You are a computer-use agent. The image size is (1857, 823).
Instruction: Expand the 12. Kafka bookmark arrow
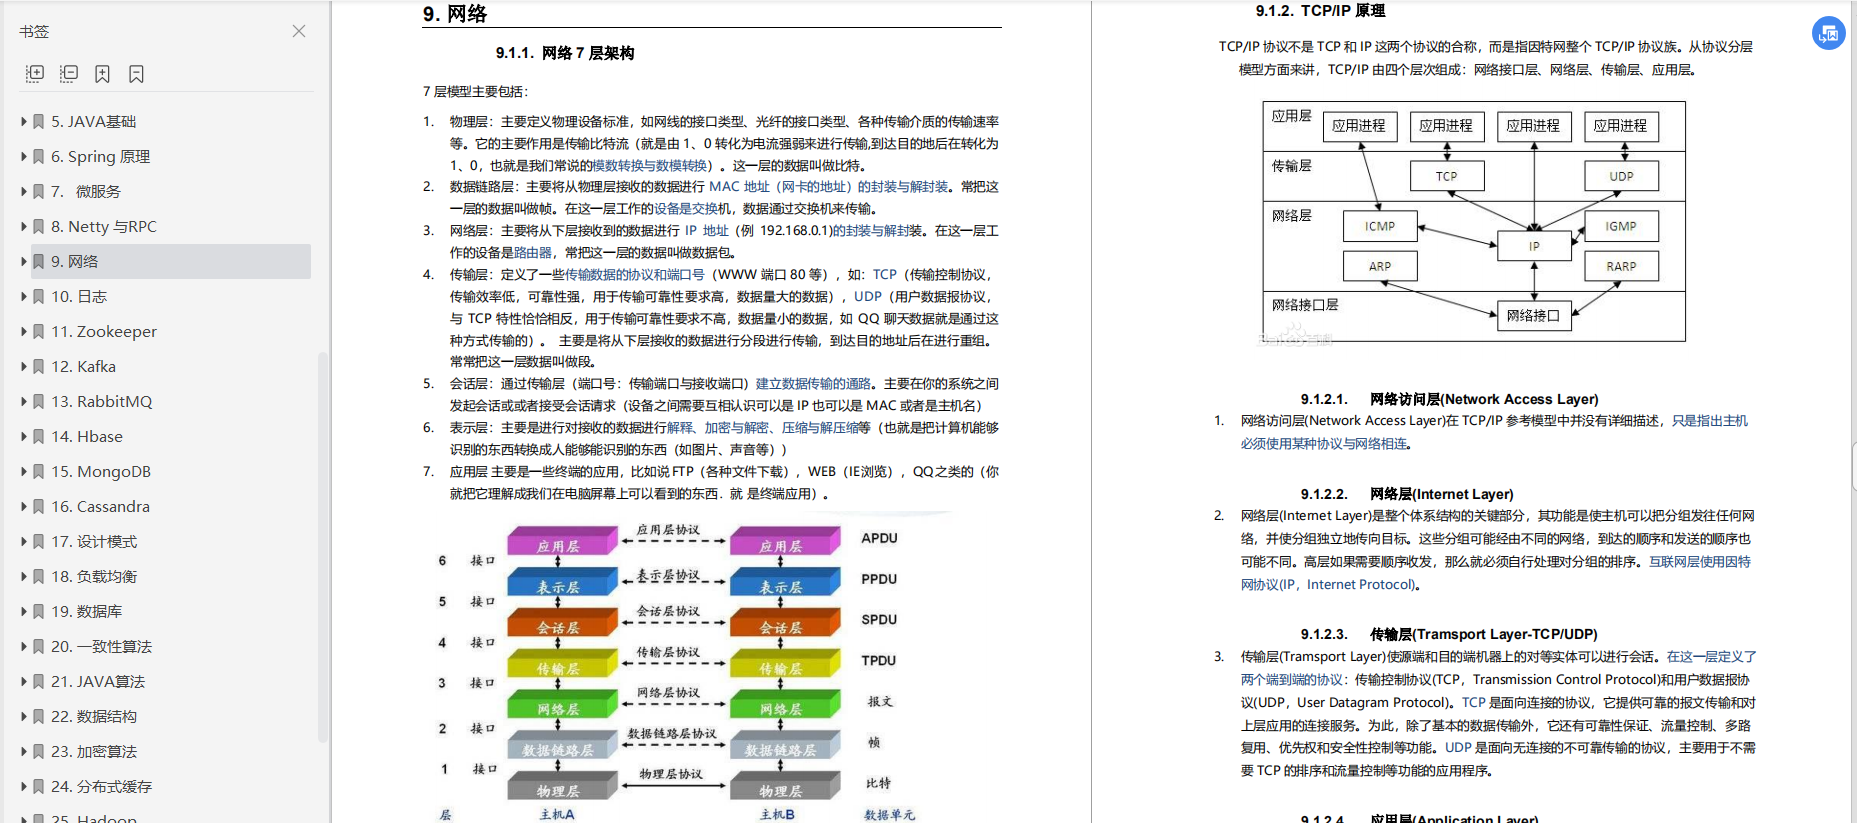tap(24, 366)
